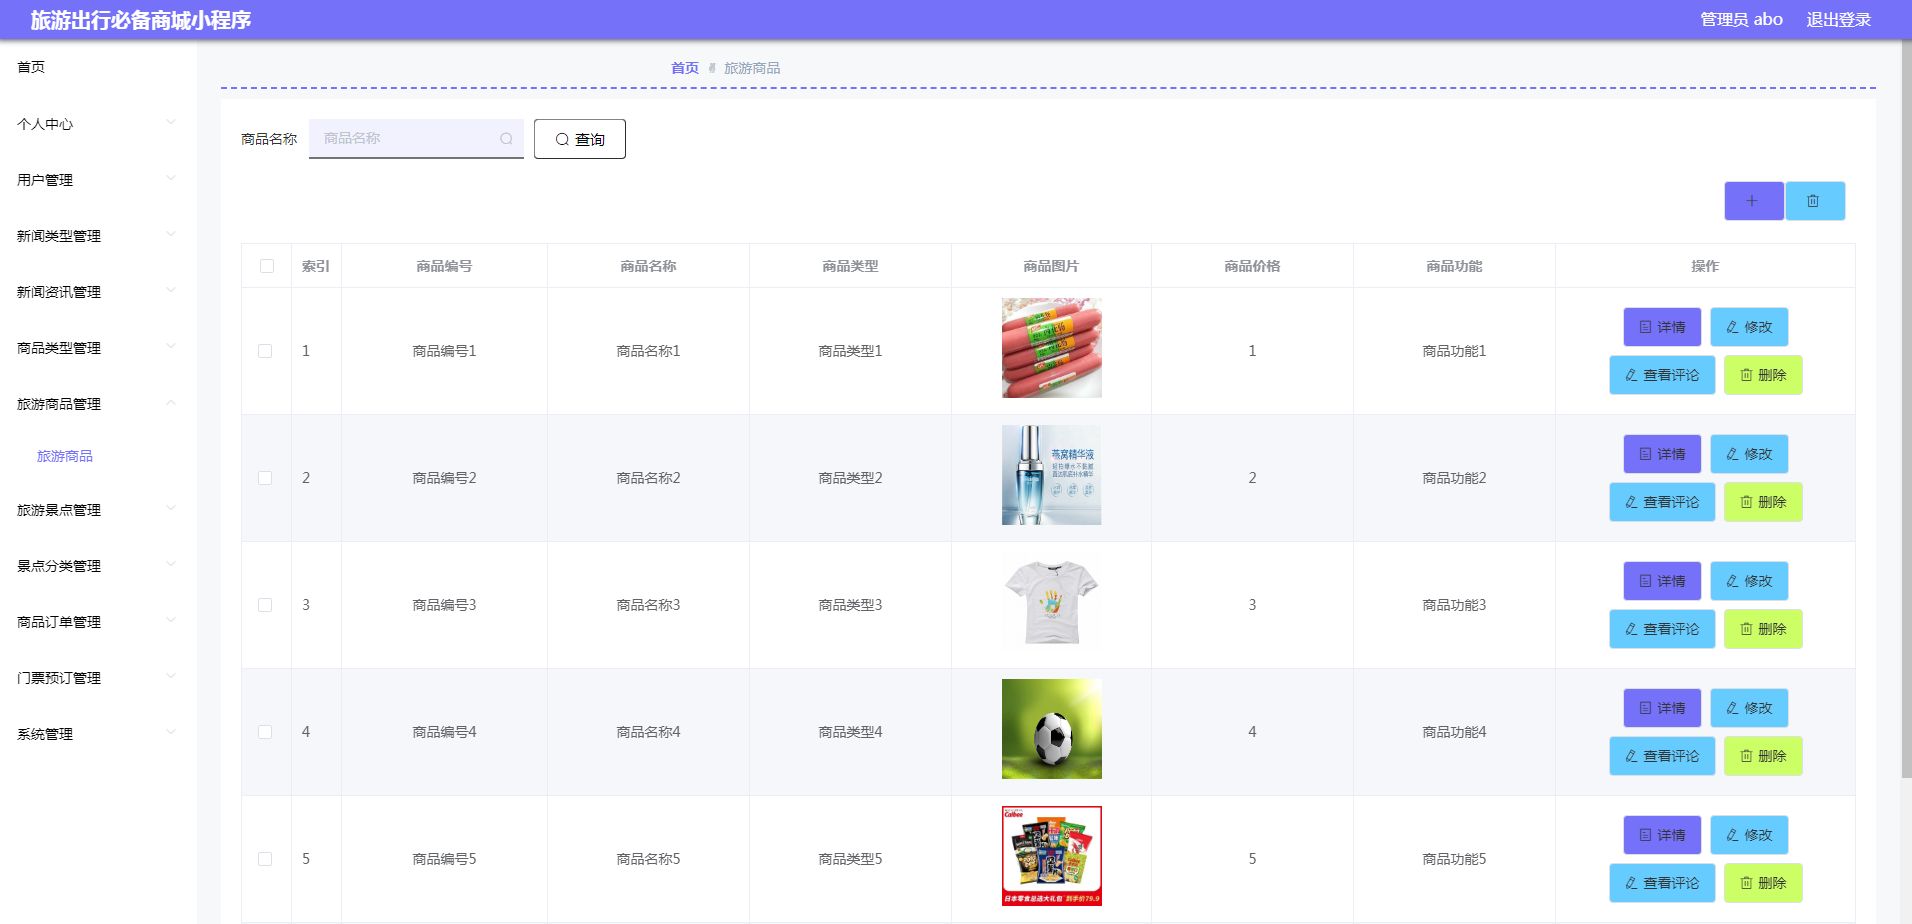The height and width of the screenshot is (924, 1912).
Task: Expand 商品类型管理 in the sidebar
Action: pos(97,348)
